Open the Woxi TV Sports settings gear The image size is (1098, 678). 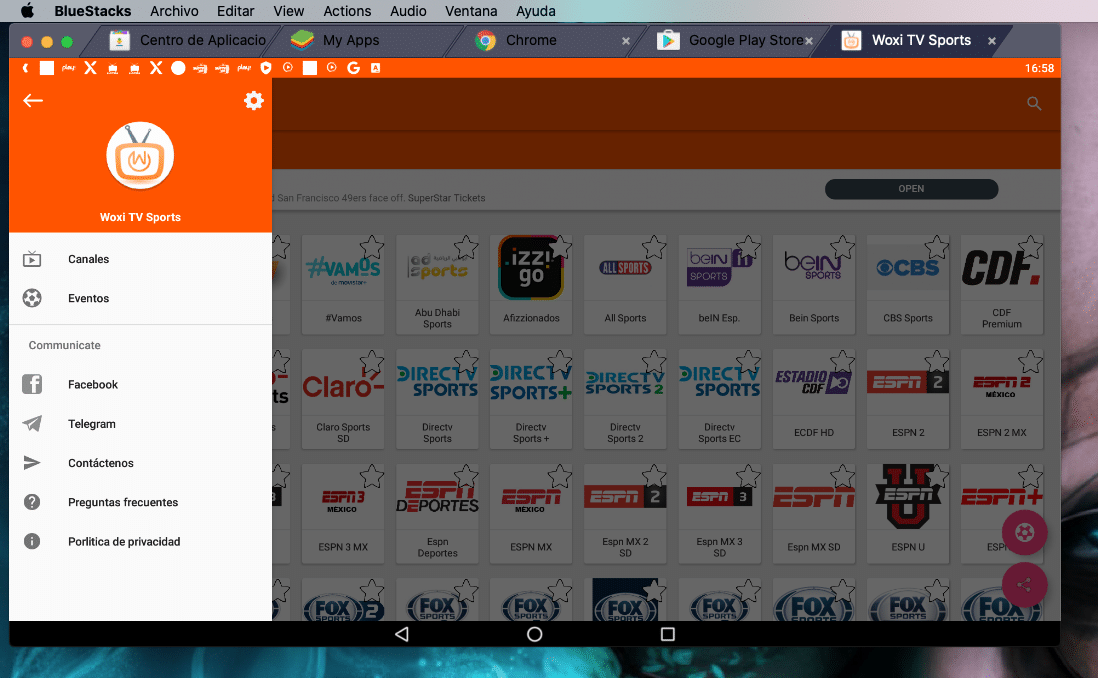253,100
